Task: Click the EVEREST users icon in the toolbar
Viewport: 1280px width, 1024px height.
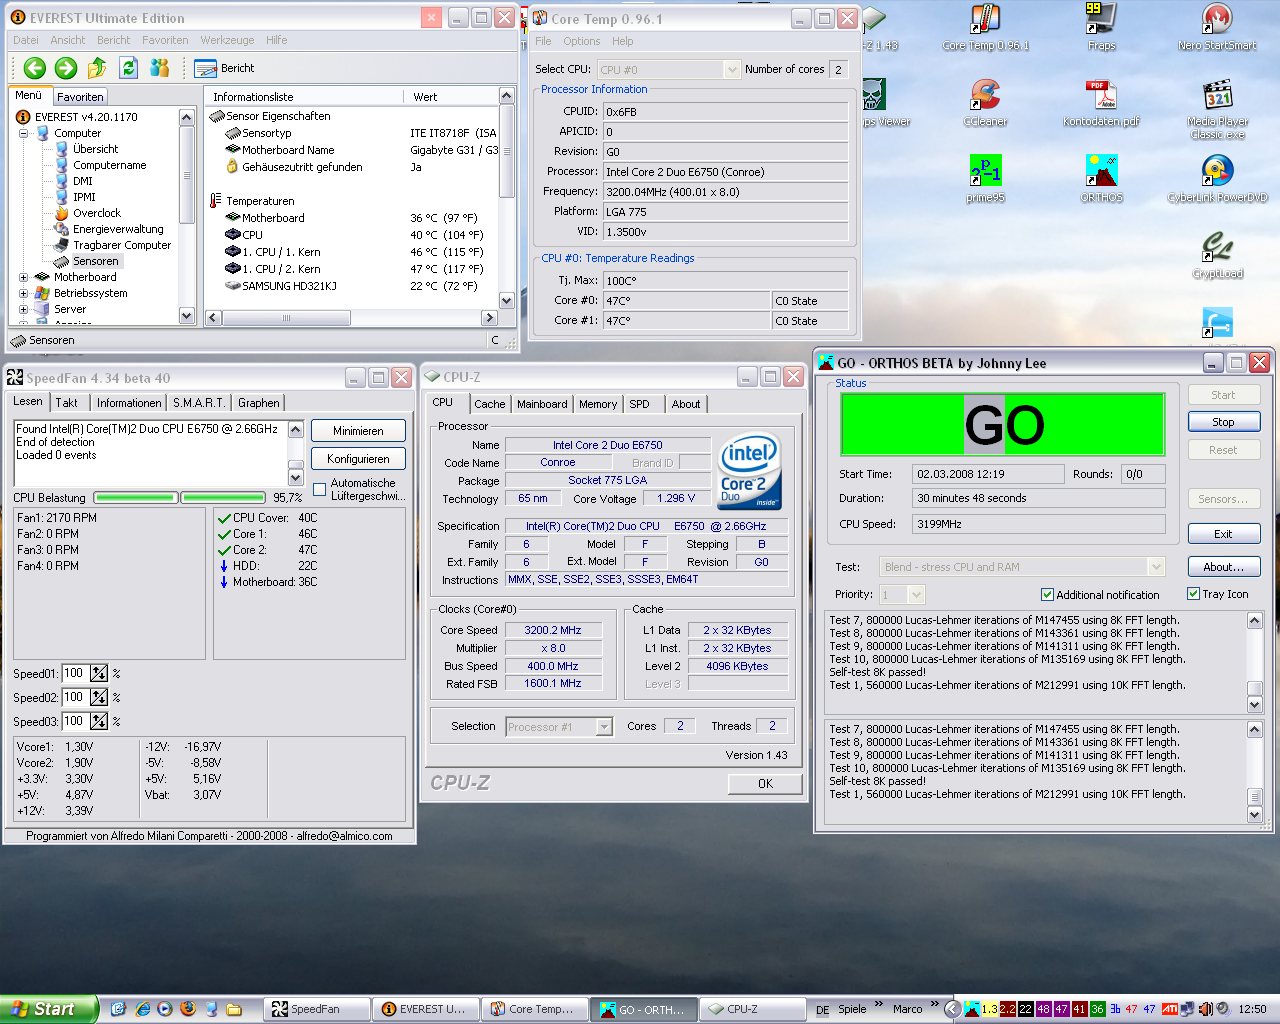Action: pyautogui.click(x=159, y=68)
